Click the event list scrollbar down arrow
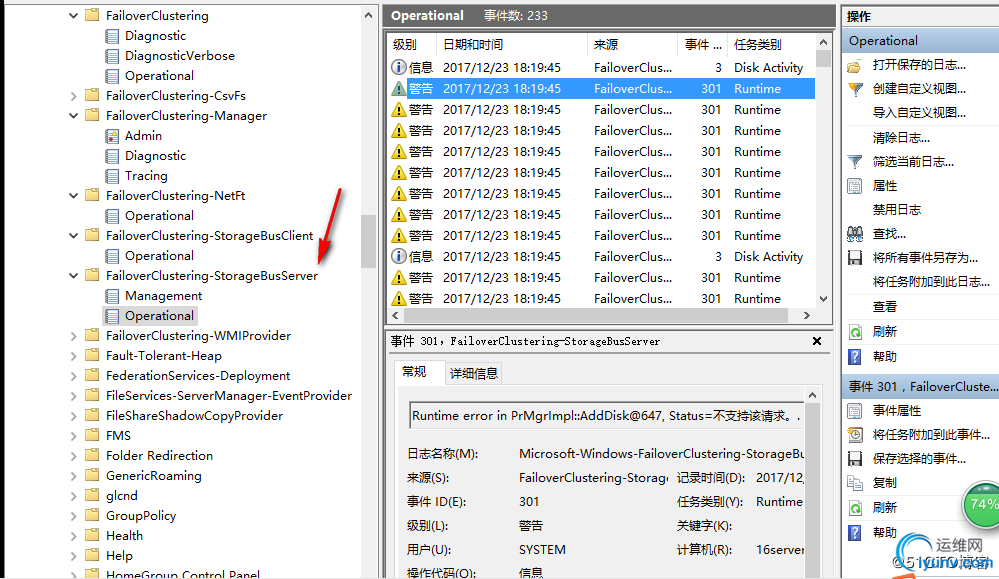This screenshot has height=579, width=999. [x=823, y=299]
